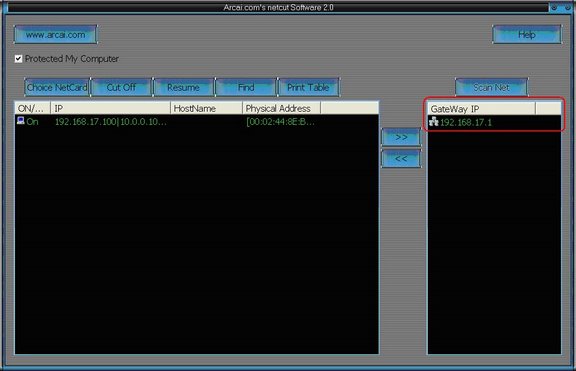Click the Print Table button
Screen dimensions: 576x371
click(308, 87)
